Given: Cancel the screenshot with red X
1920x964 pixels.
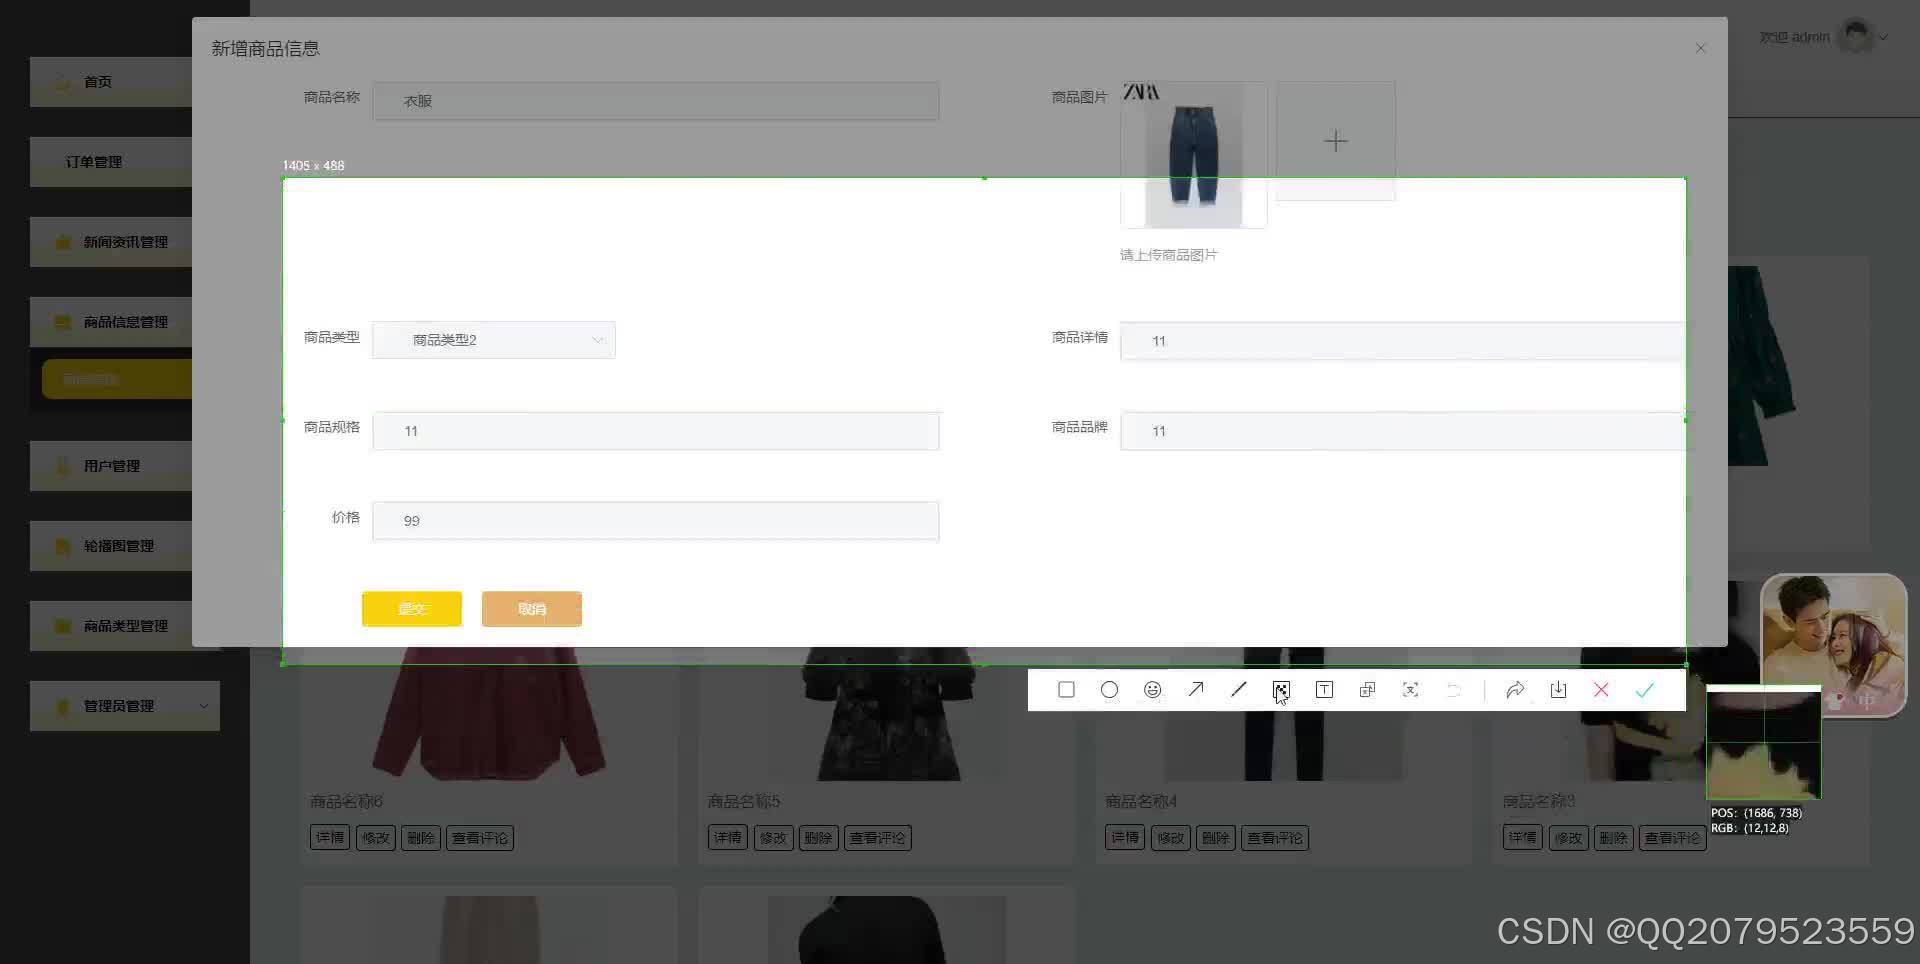Looking at the screenshot, I should click(1601, 690).
